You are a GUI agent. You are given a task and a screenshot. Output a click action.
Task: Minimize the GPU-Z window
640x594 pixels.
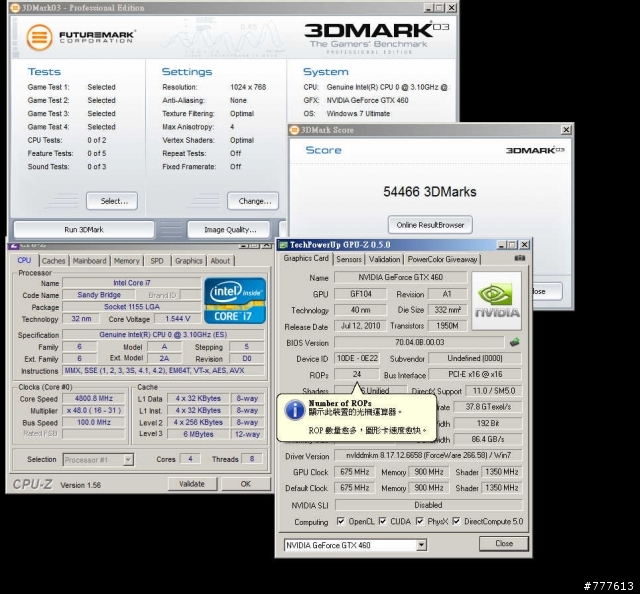502,245
